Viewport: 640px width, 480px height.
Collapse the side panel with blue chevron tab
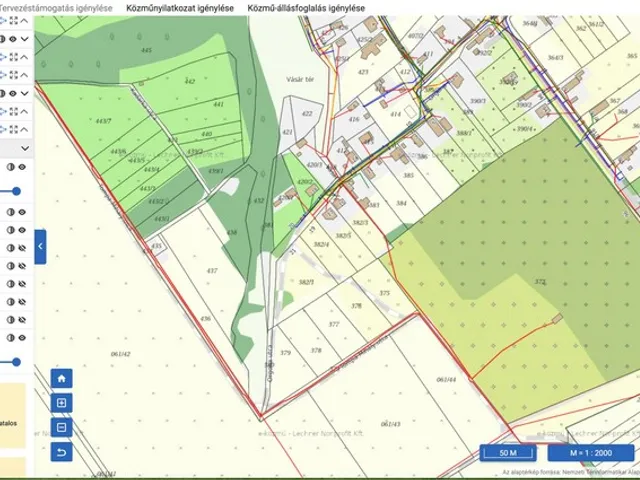pyautogui.click(x=40, y=246)
